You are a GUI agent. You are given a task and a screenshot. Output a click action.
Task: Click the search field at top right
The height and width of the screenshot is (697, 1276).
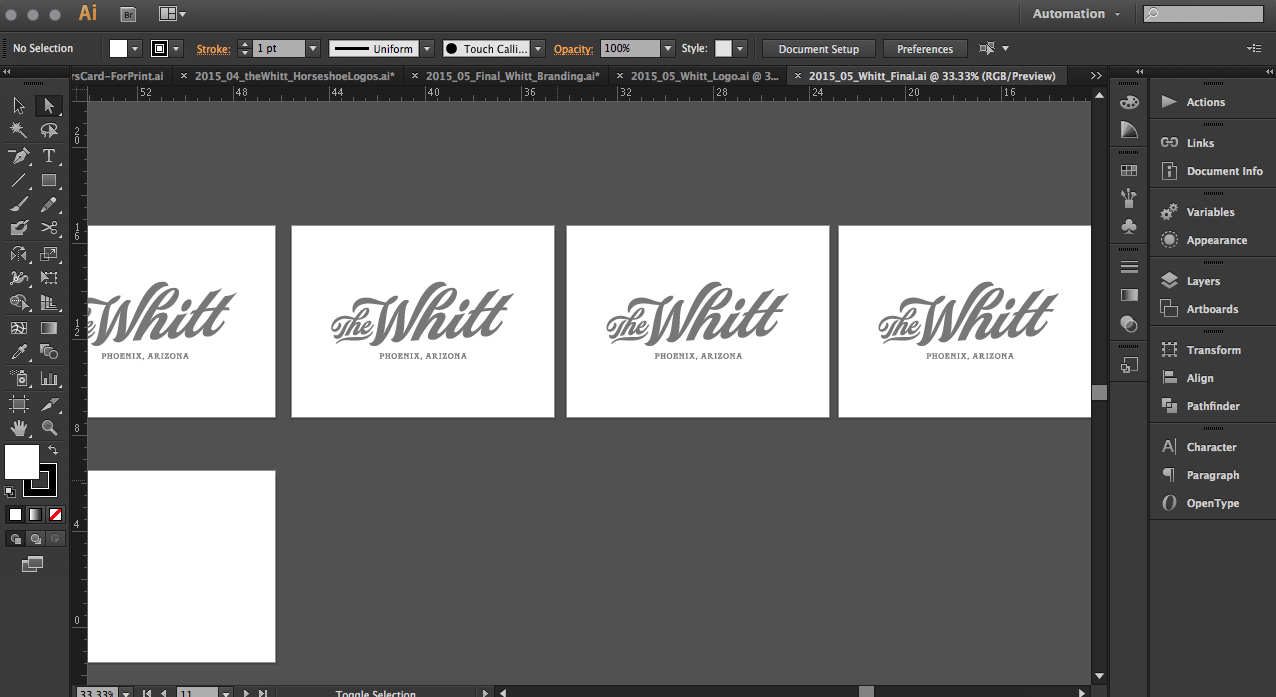click(1204, 14)
